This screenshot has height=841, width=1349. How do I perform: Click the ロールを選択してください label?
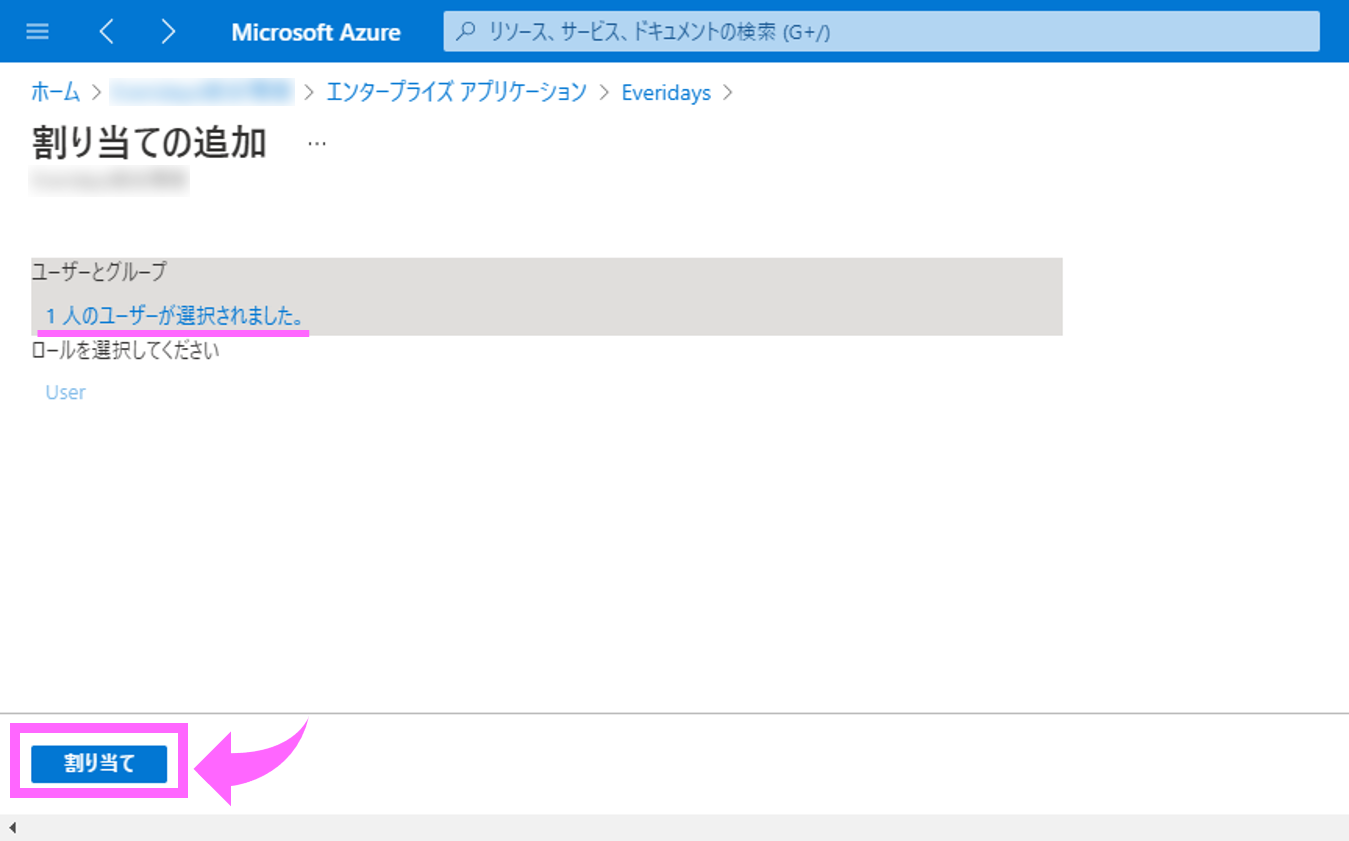tap(125, 351)
